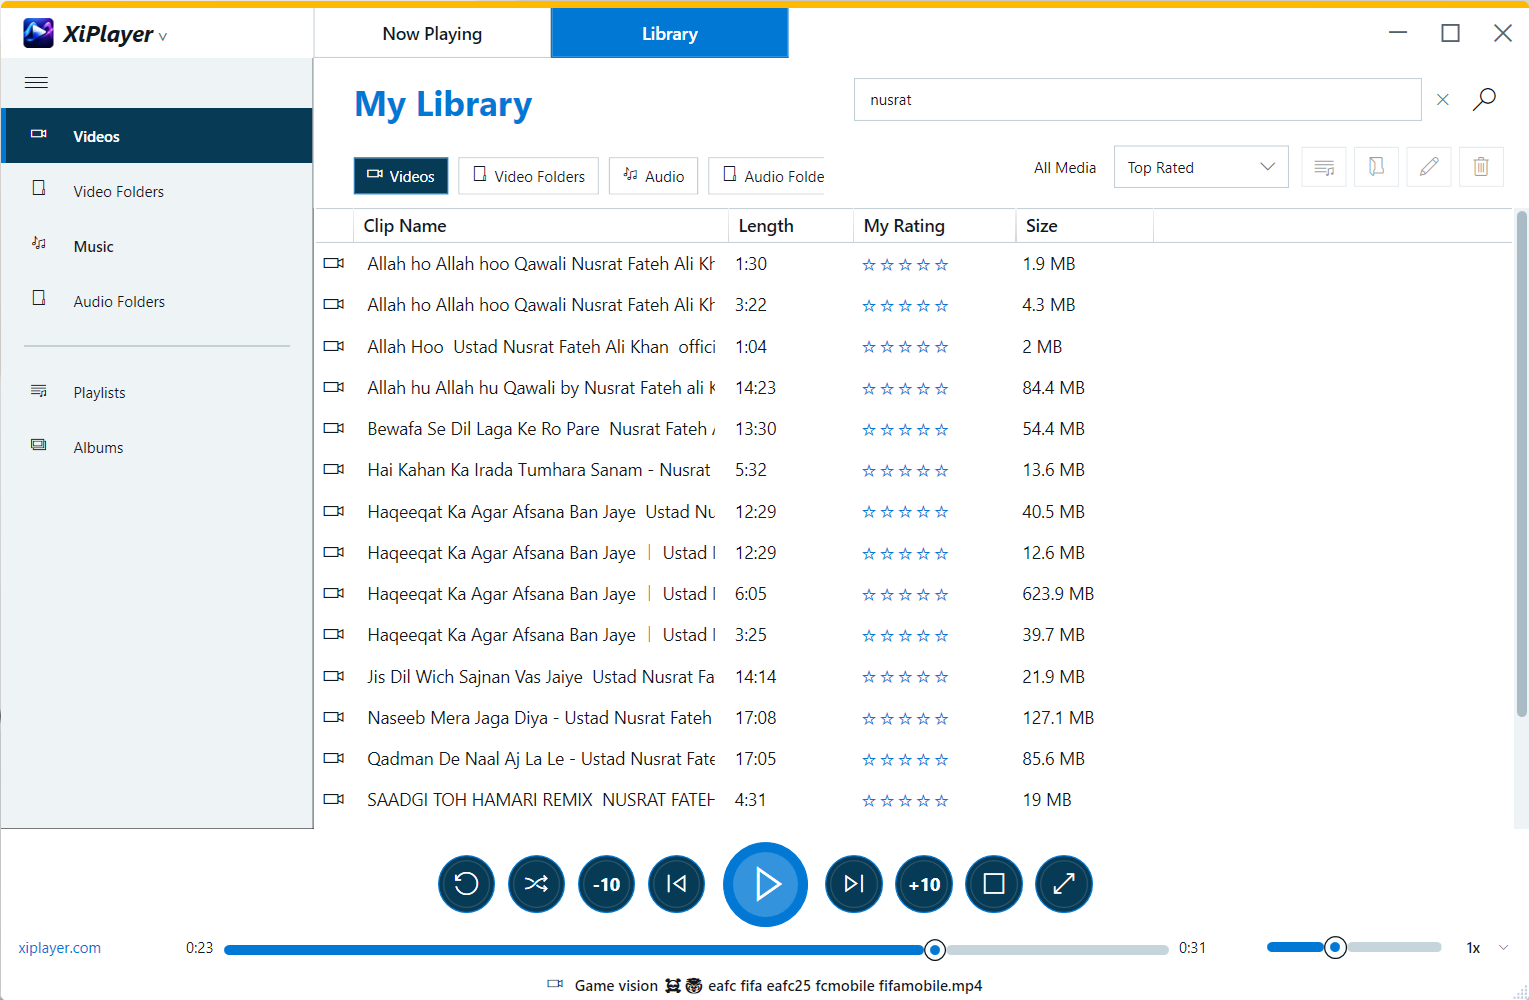The height and width of the screenshot is (1000, 1529).
Task: Select the Video Folders filter button
Action: [529, 176]
